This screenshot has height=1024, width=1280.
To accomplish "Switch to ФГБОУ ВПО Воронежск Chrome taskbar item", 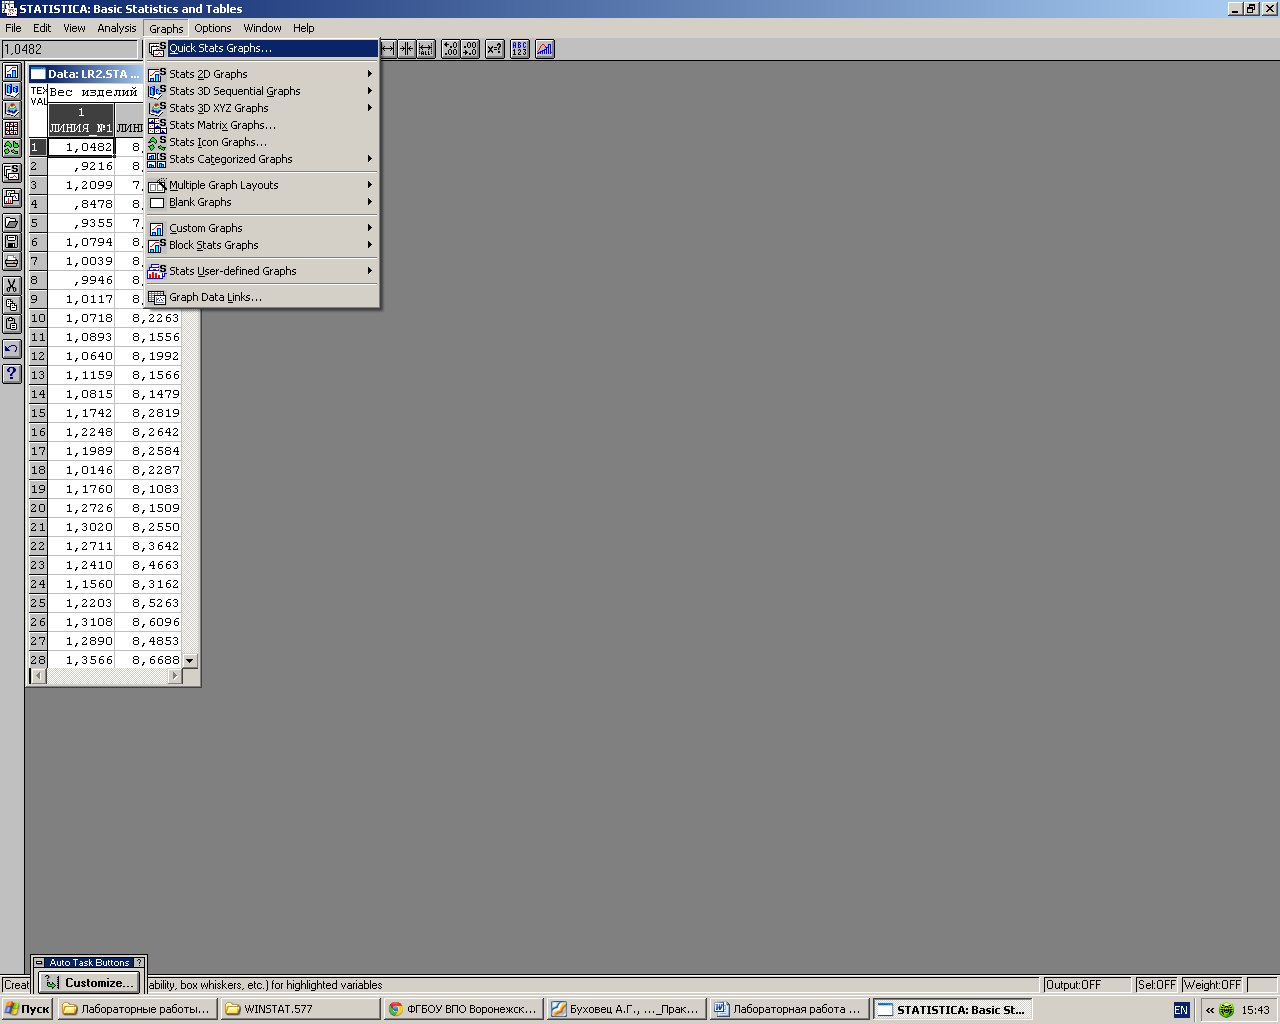I will point(464,1009).
